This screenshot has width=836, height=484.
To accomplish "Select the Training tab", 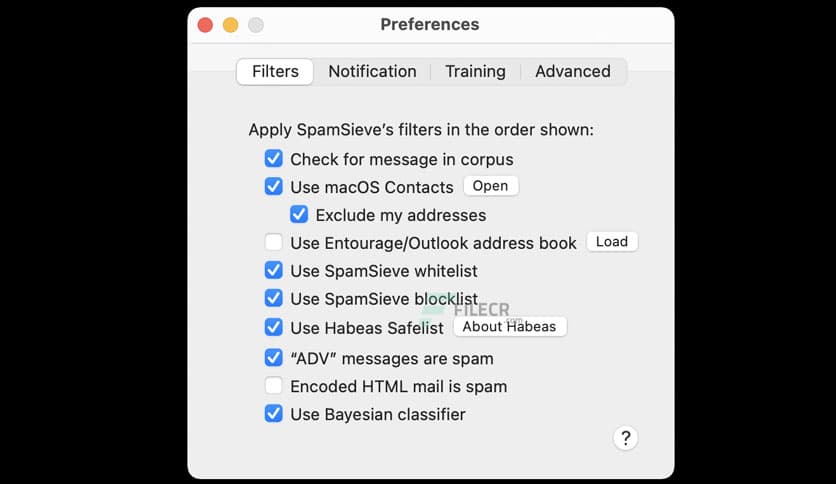I will [475, 72].
